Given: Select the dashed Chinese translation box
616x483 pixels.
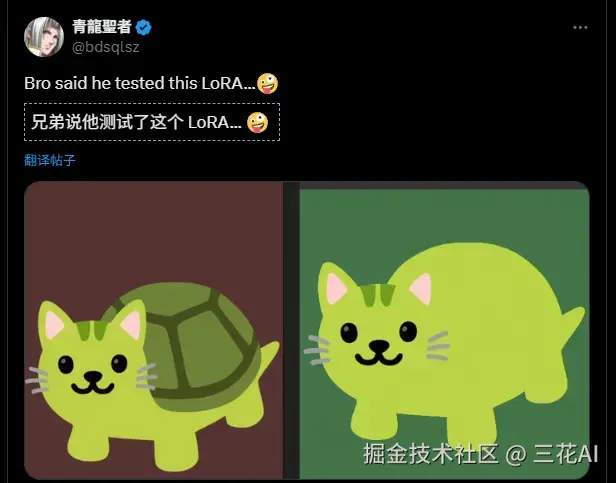Looking at the screenshot, I should click(152, 122).
